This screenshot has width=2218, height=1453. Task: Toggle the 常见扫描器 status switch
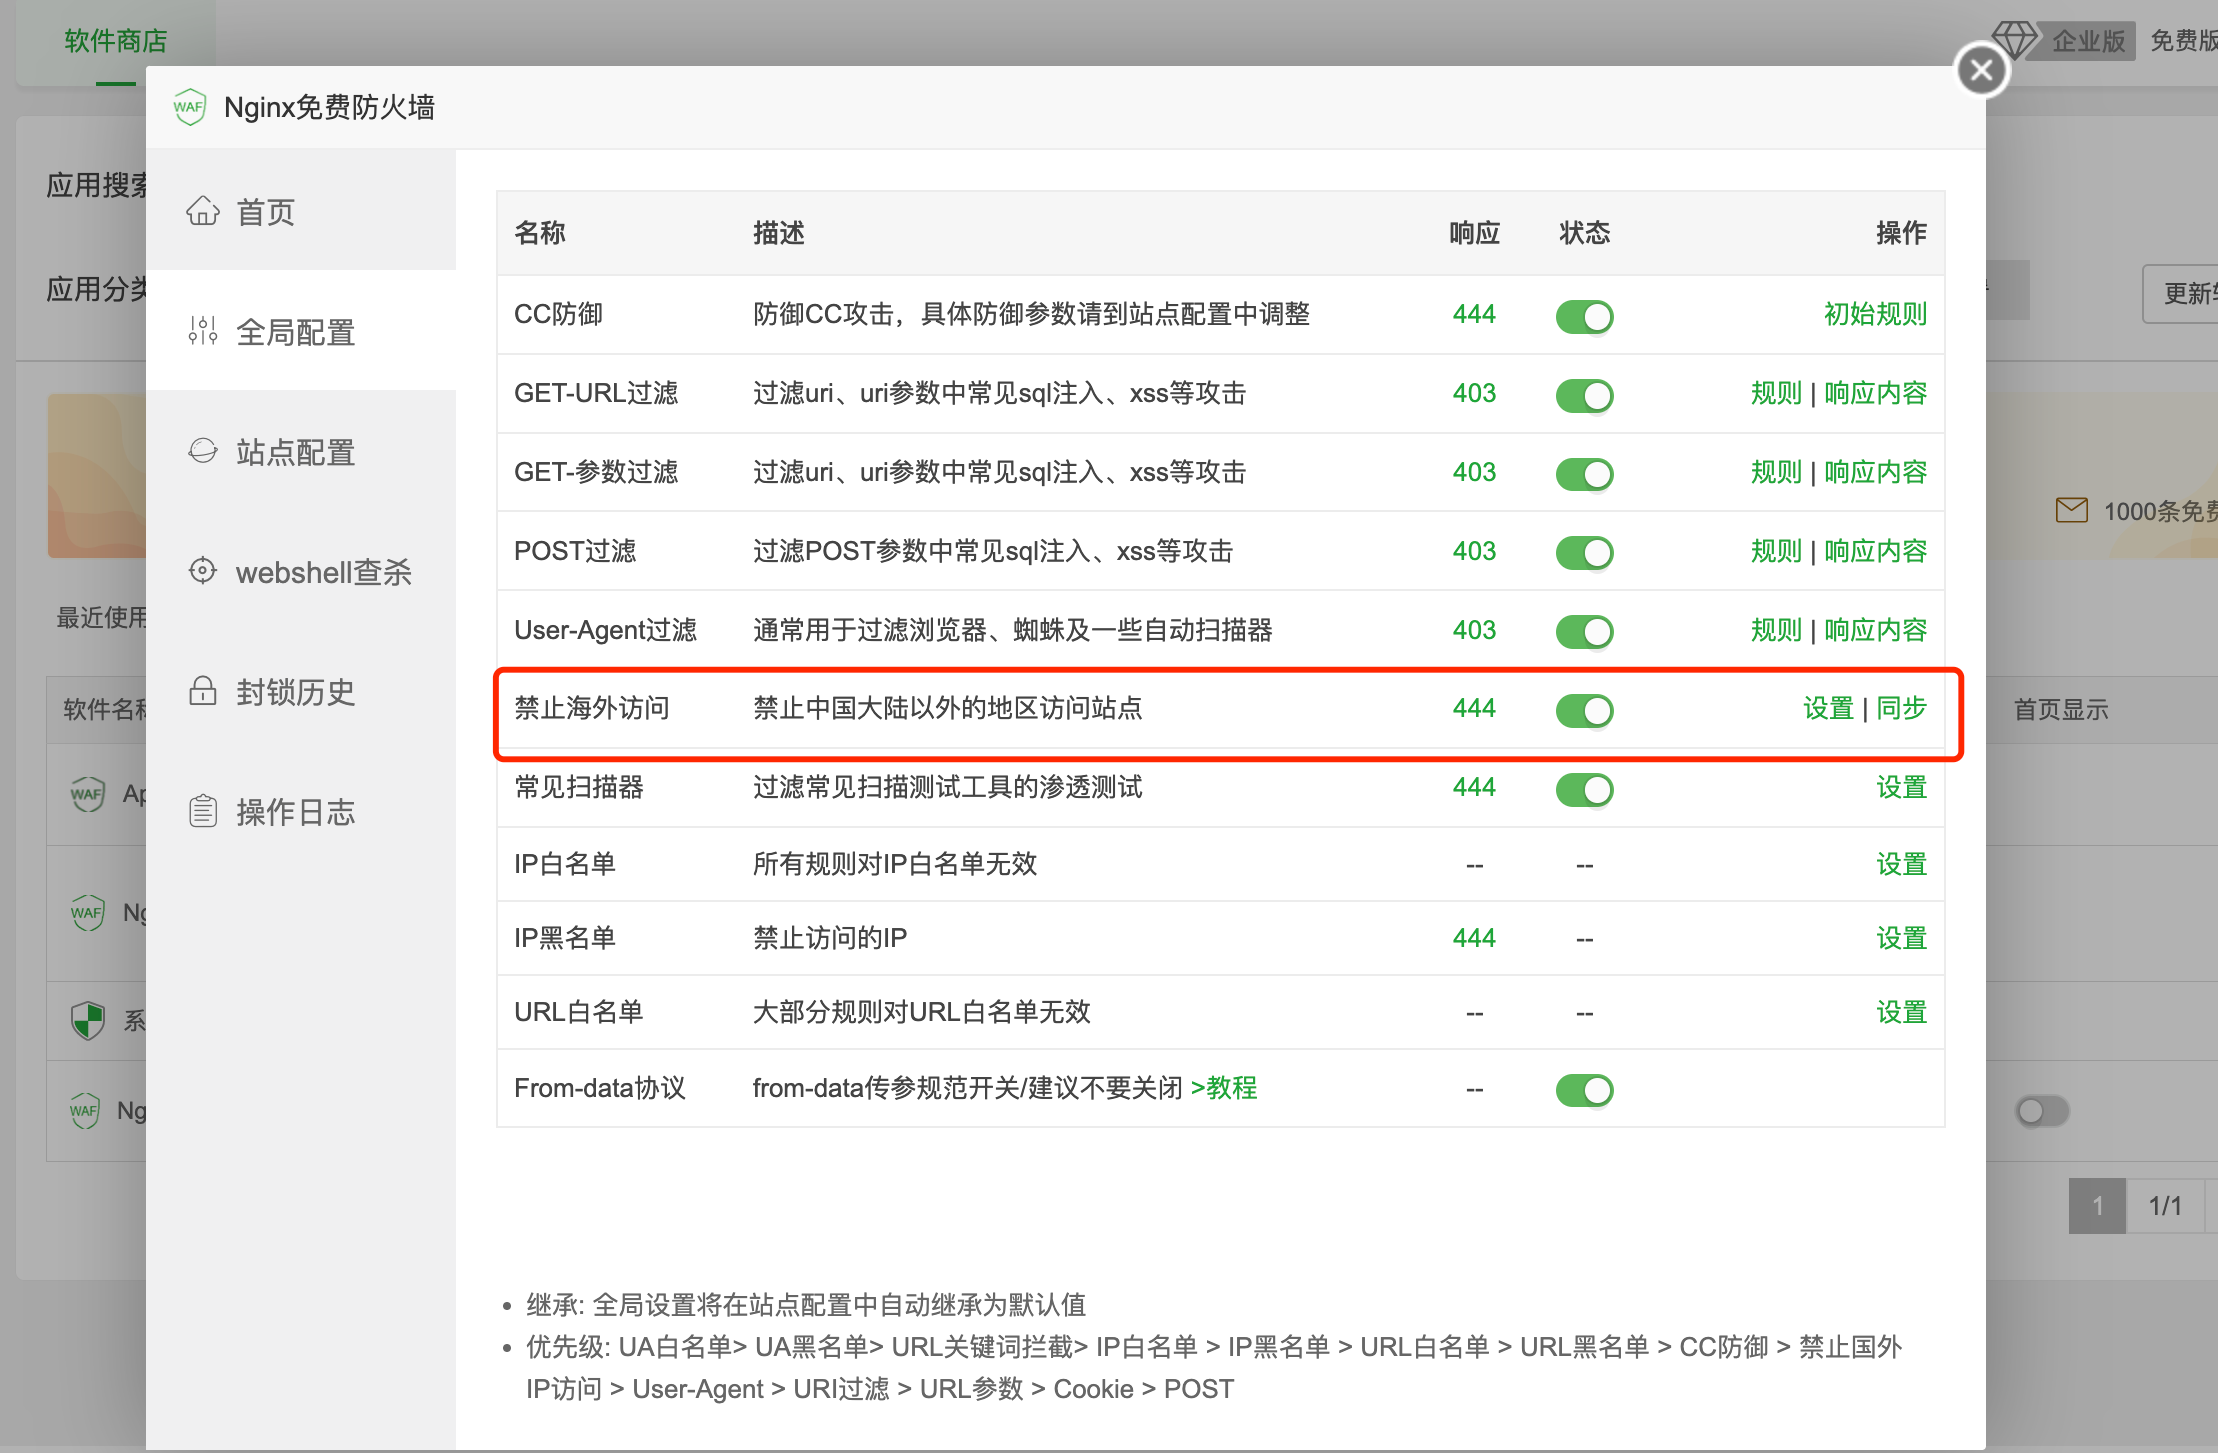click(x=1585, y=790)
